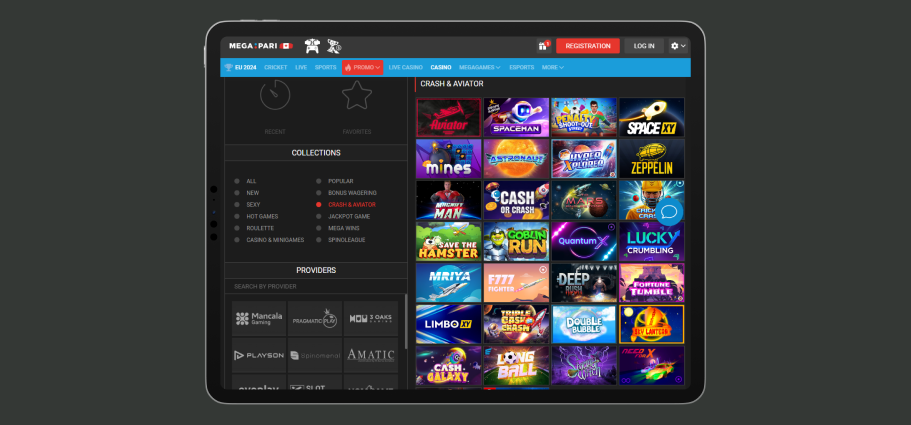Open the gift bonus icon with notification
This screenshot has height=425, width=911.
544,46
